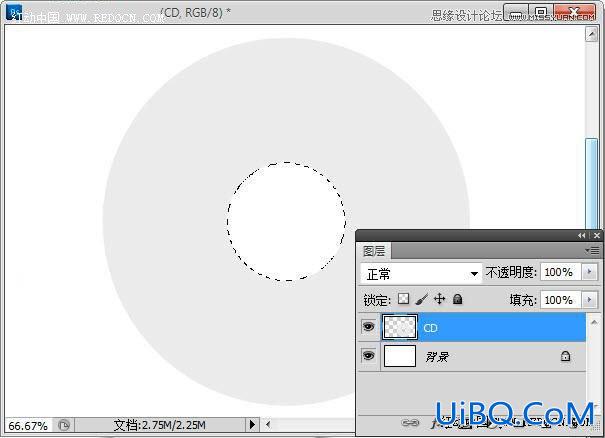Collapse Layers panel with double-arrow icon
The width and height of the screenshot is (605, 438).
point(581,235)
